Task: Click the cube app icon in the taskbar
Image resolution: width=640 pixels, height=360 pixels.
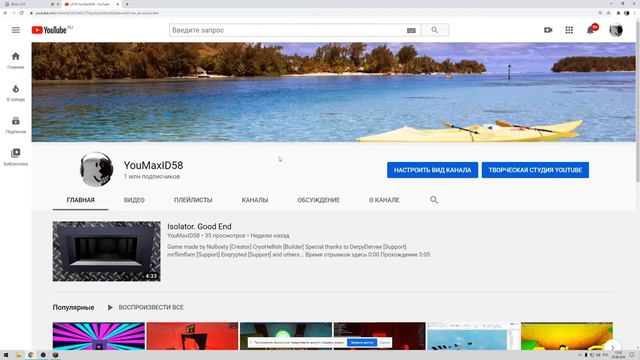Action: 55,355
